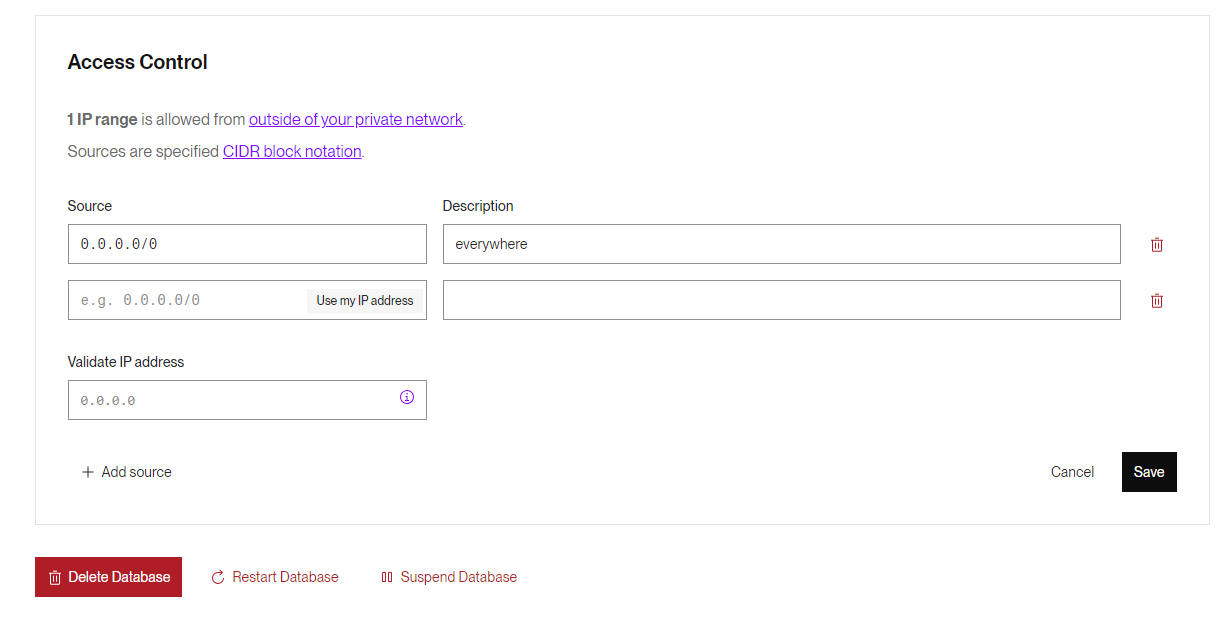Select Suspend Database text
The image size is (1225, 622).
pos(459,577)
